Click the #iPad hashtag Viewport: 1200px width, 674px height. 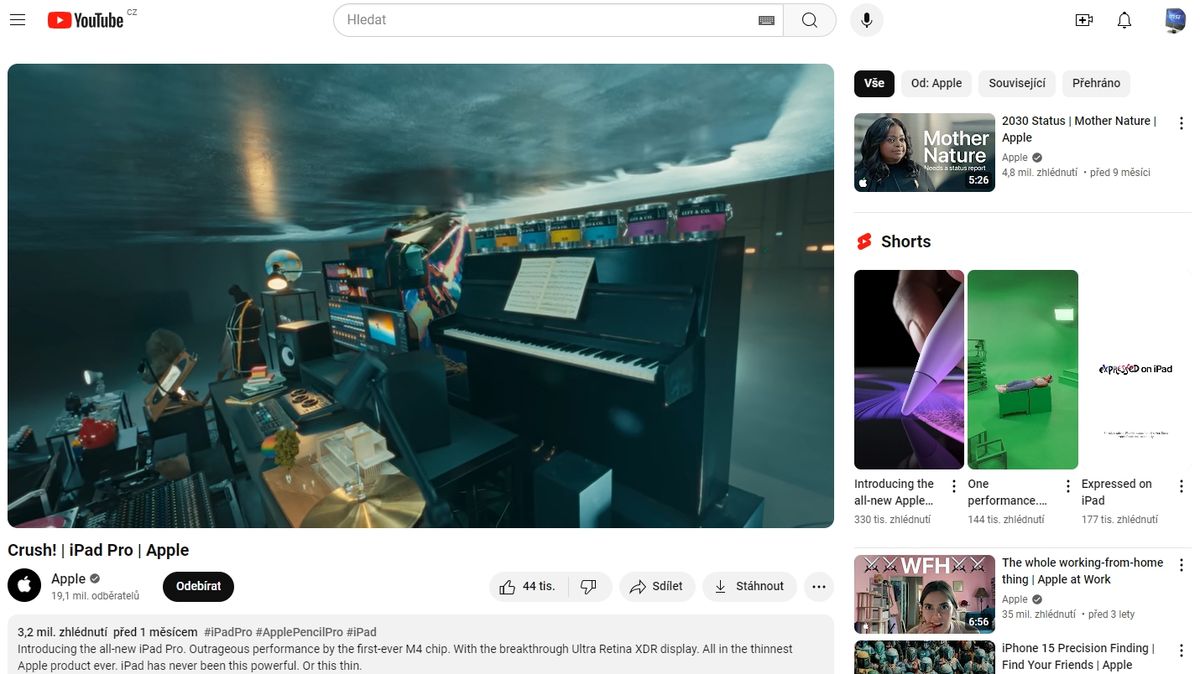coord(362,632)
